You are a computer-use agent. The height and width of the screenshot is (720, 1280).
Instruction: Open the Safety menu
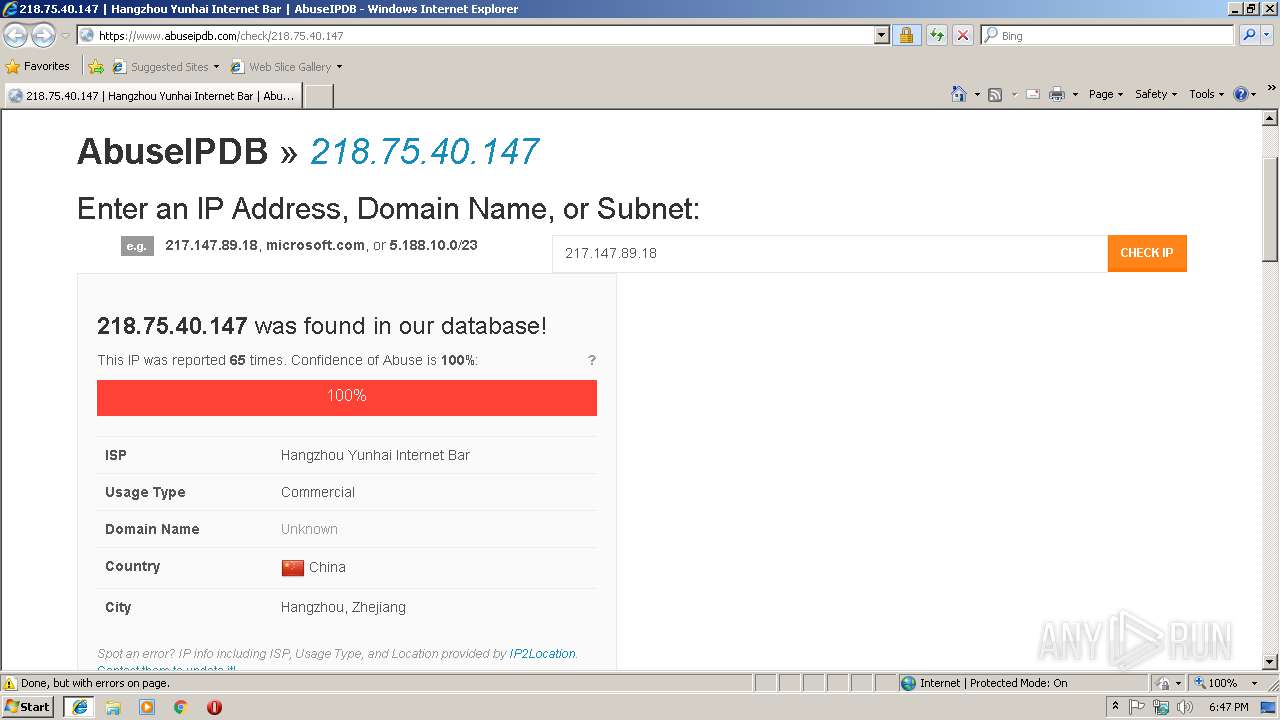tap(1156, 94)
